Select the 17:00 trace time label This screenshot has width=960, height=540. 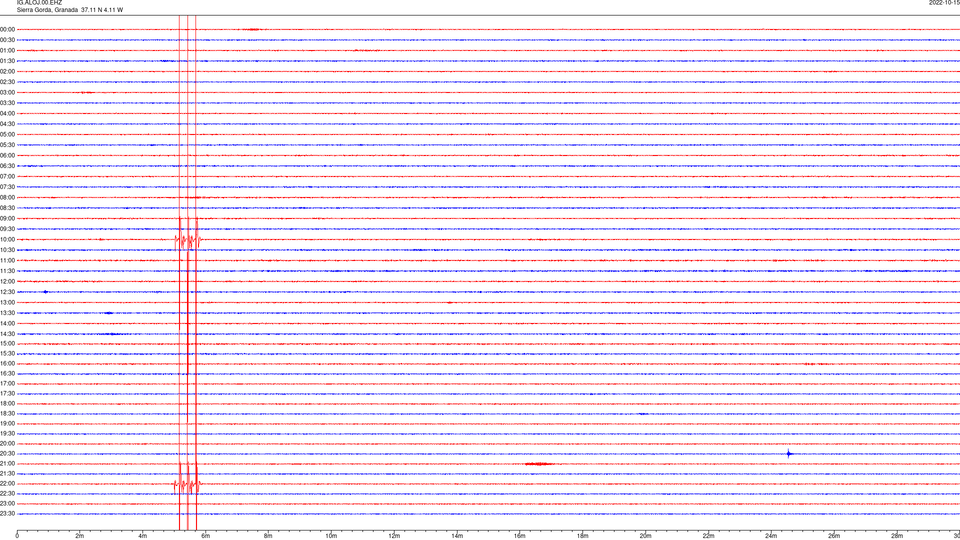click(x=7, y=384)
